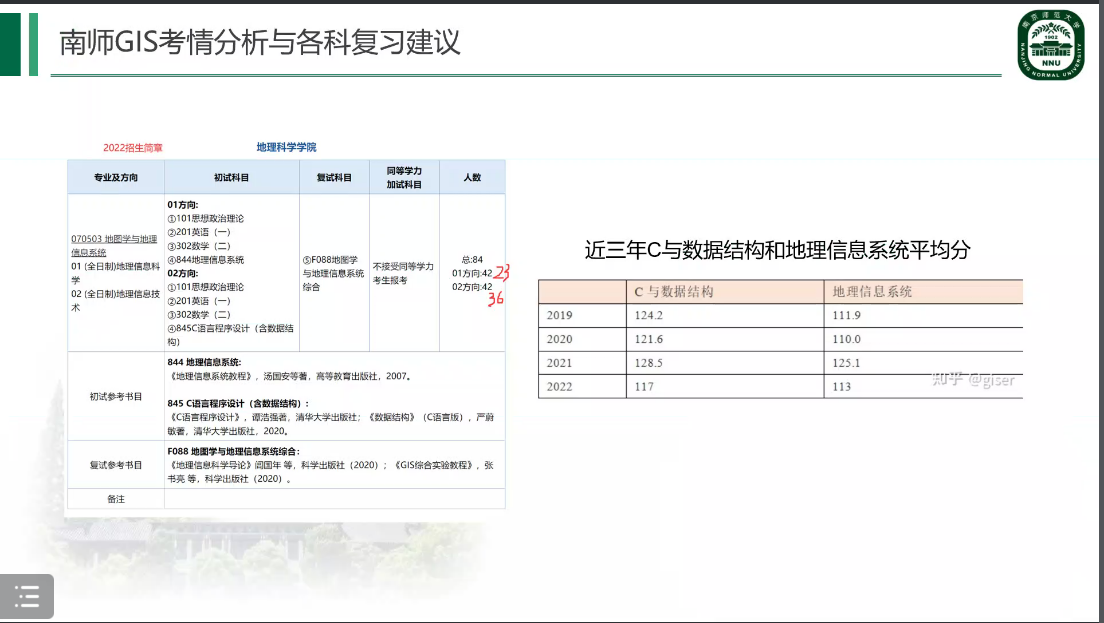Open the 070503 地图学与地理信息系统 link
This screenshot has height=623, width=1104.
[x=114, y=245]
